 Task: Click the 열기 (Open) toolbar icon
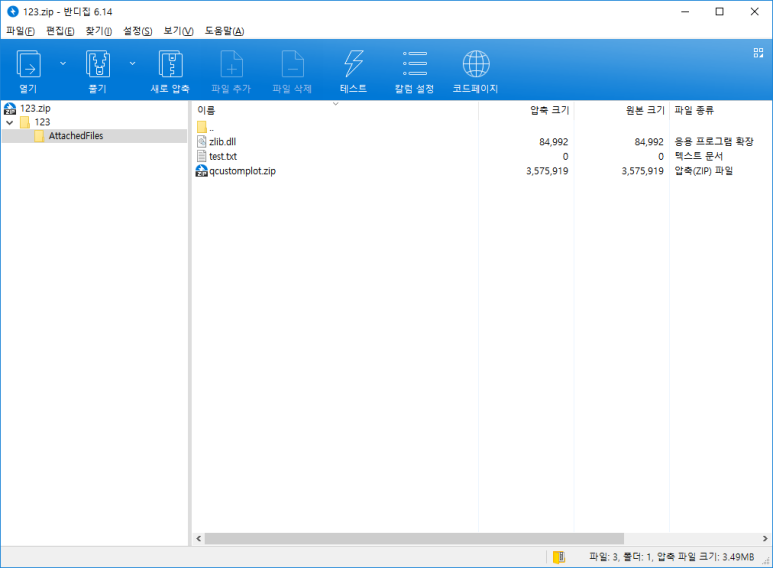pyautogui.click(x=28, y=65)
